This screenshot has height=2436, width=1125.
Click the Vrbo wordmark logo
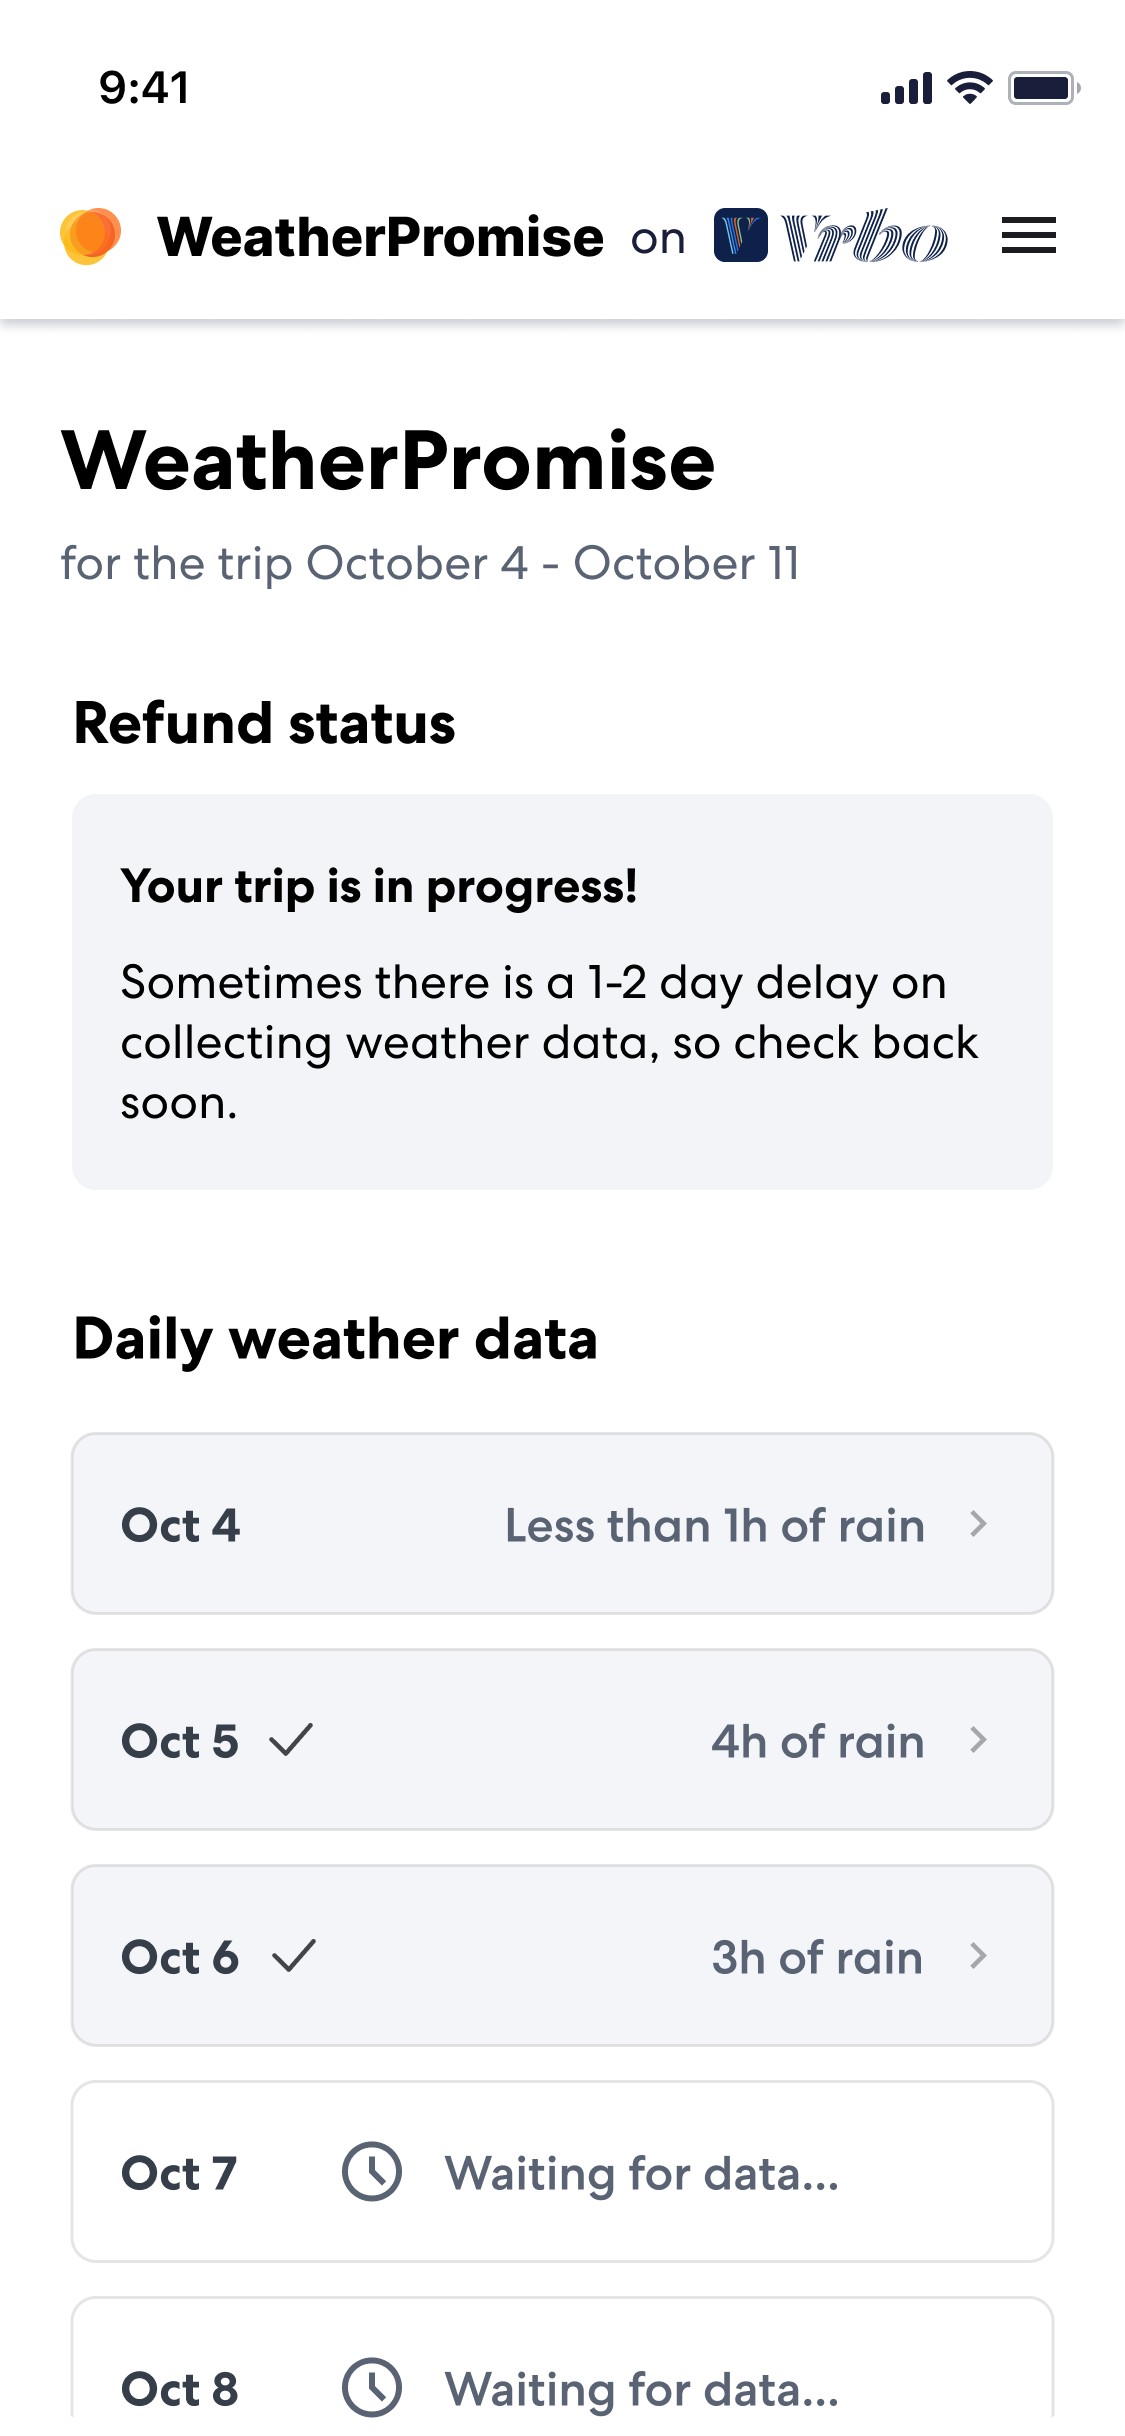coord(864,238)
